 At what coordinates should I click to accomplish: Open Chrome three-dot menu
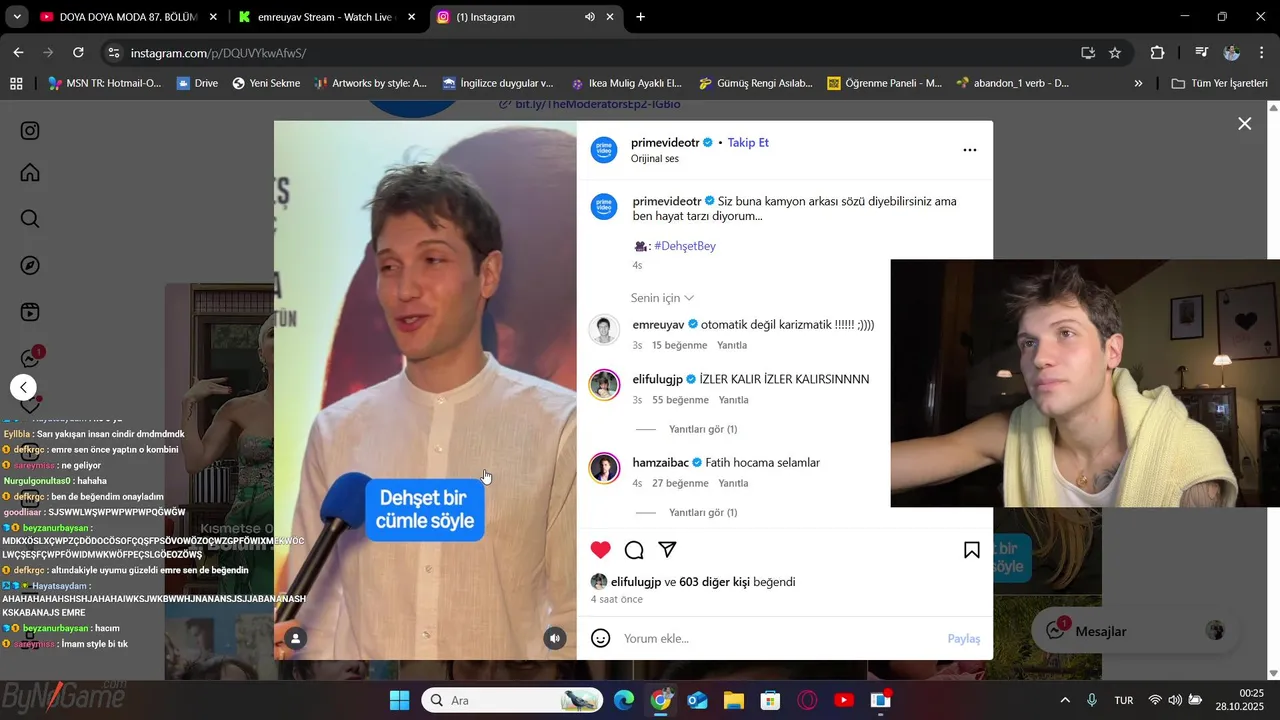1261,53
